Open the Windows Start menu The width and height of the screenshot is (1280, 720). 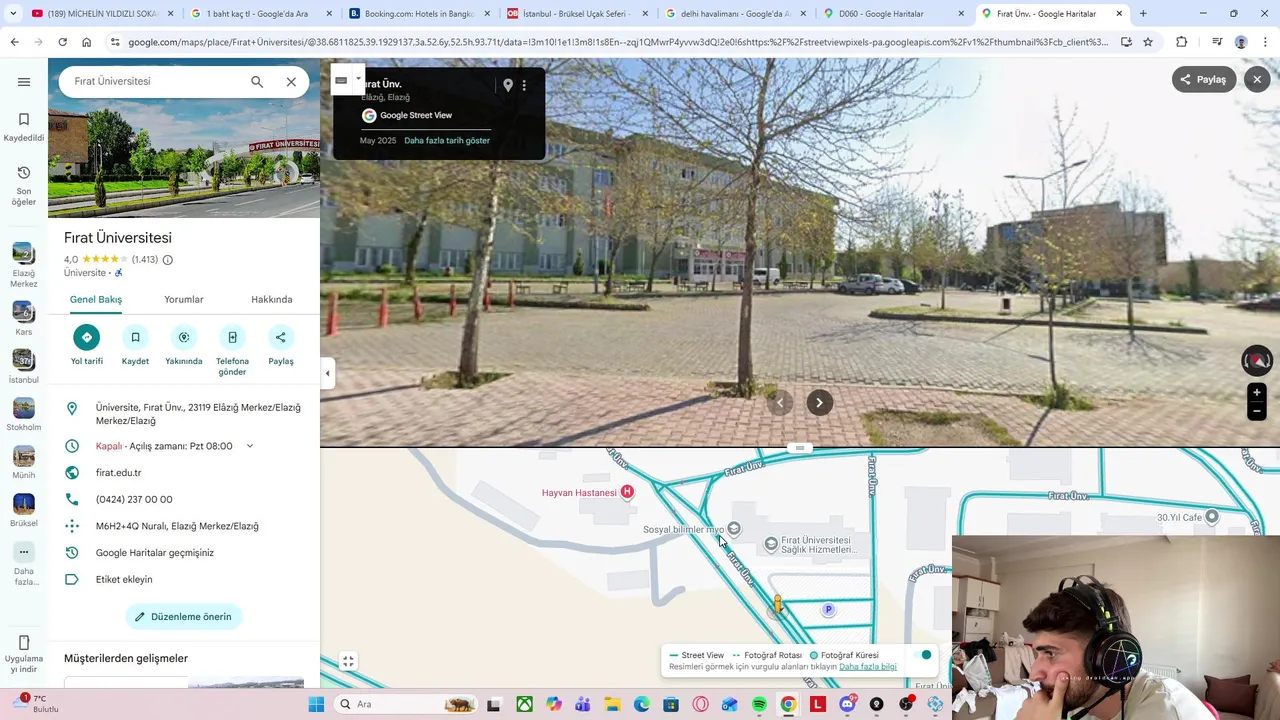(x=316, y=704)
